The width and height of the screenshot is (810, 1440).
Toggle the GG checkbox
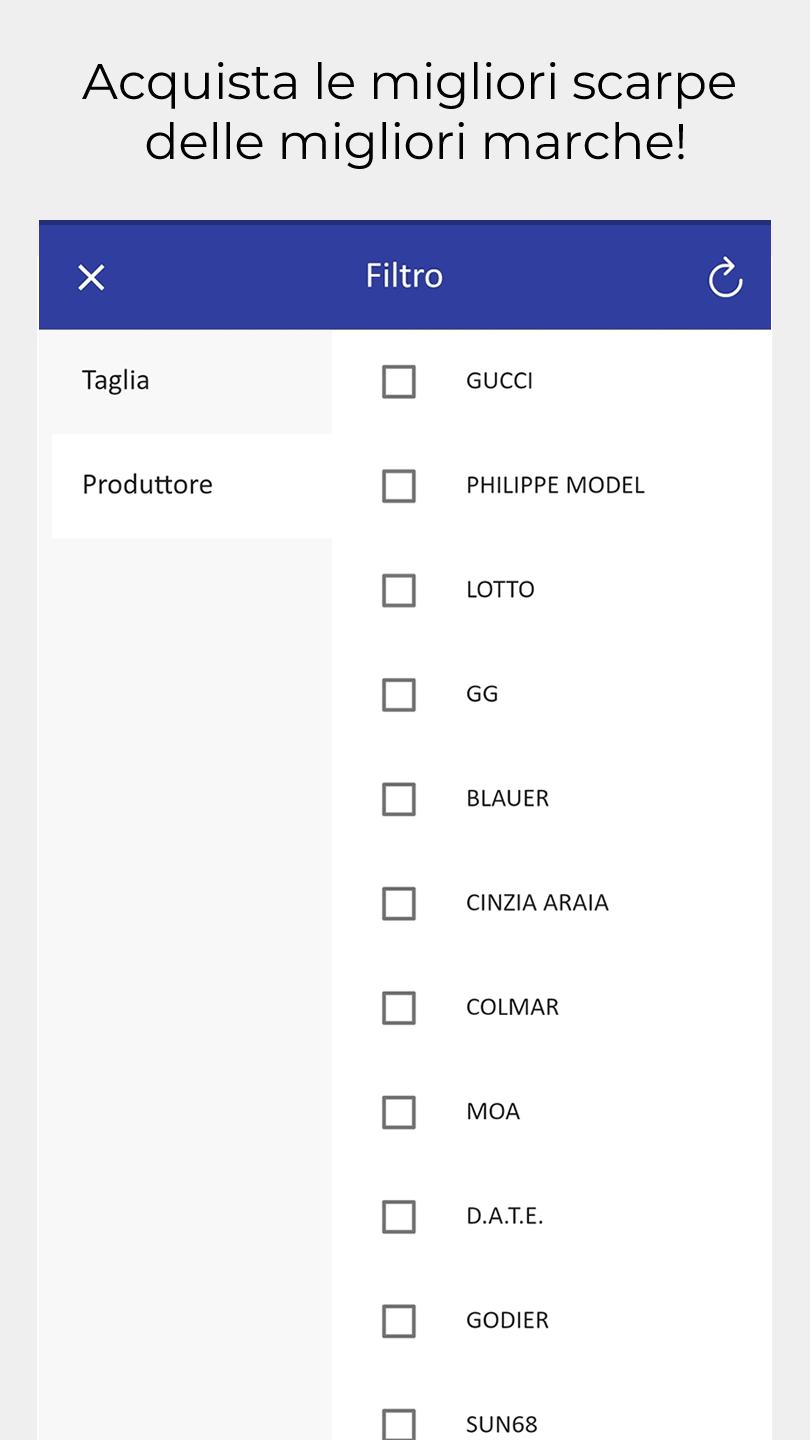tap(399, 694)
